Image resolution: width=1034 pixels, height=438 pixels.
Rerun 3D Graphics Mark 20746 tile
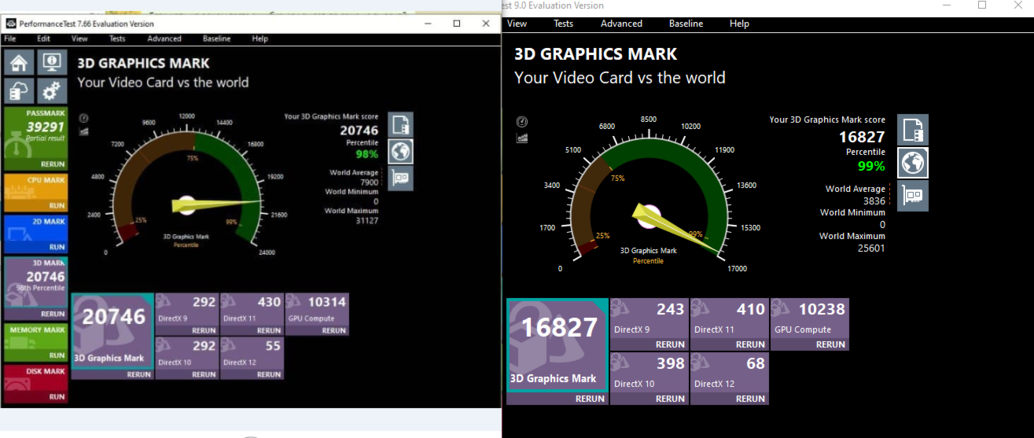tap(139, 374)
